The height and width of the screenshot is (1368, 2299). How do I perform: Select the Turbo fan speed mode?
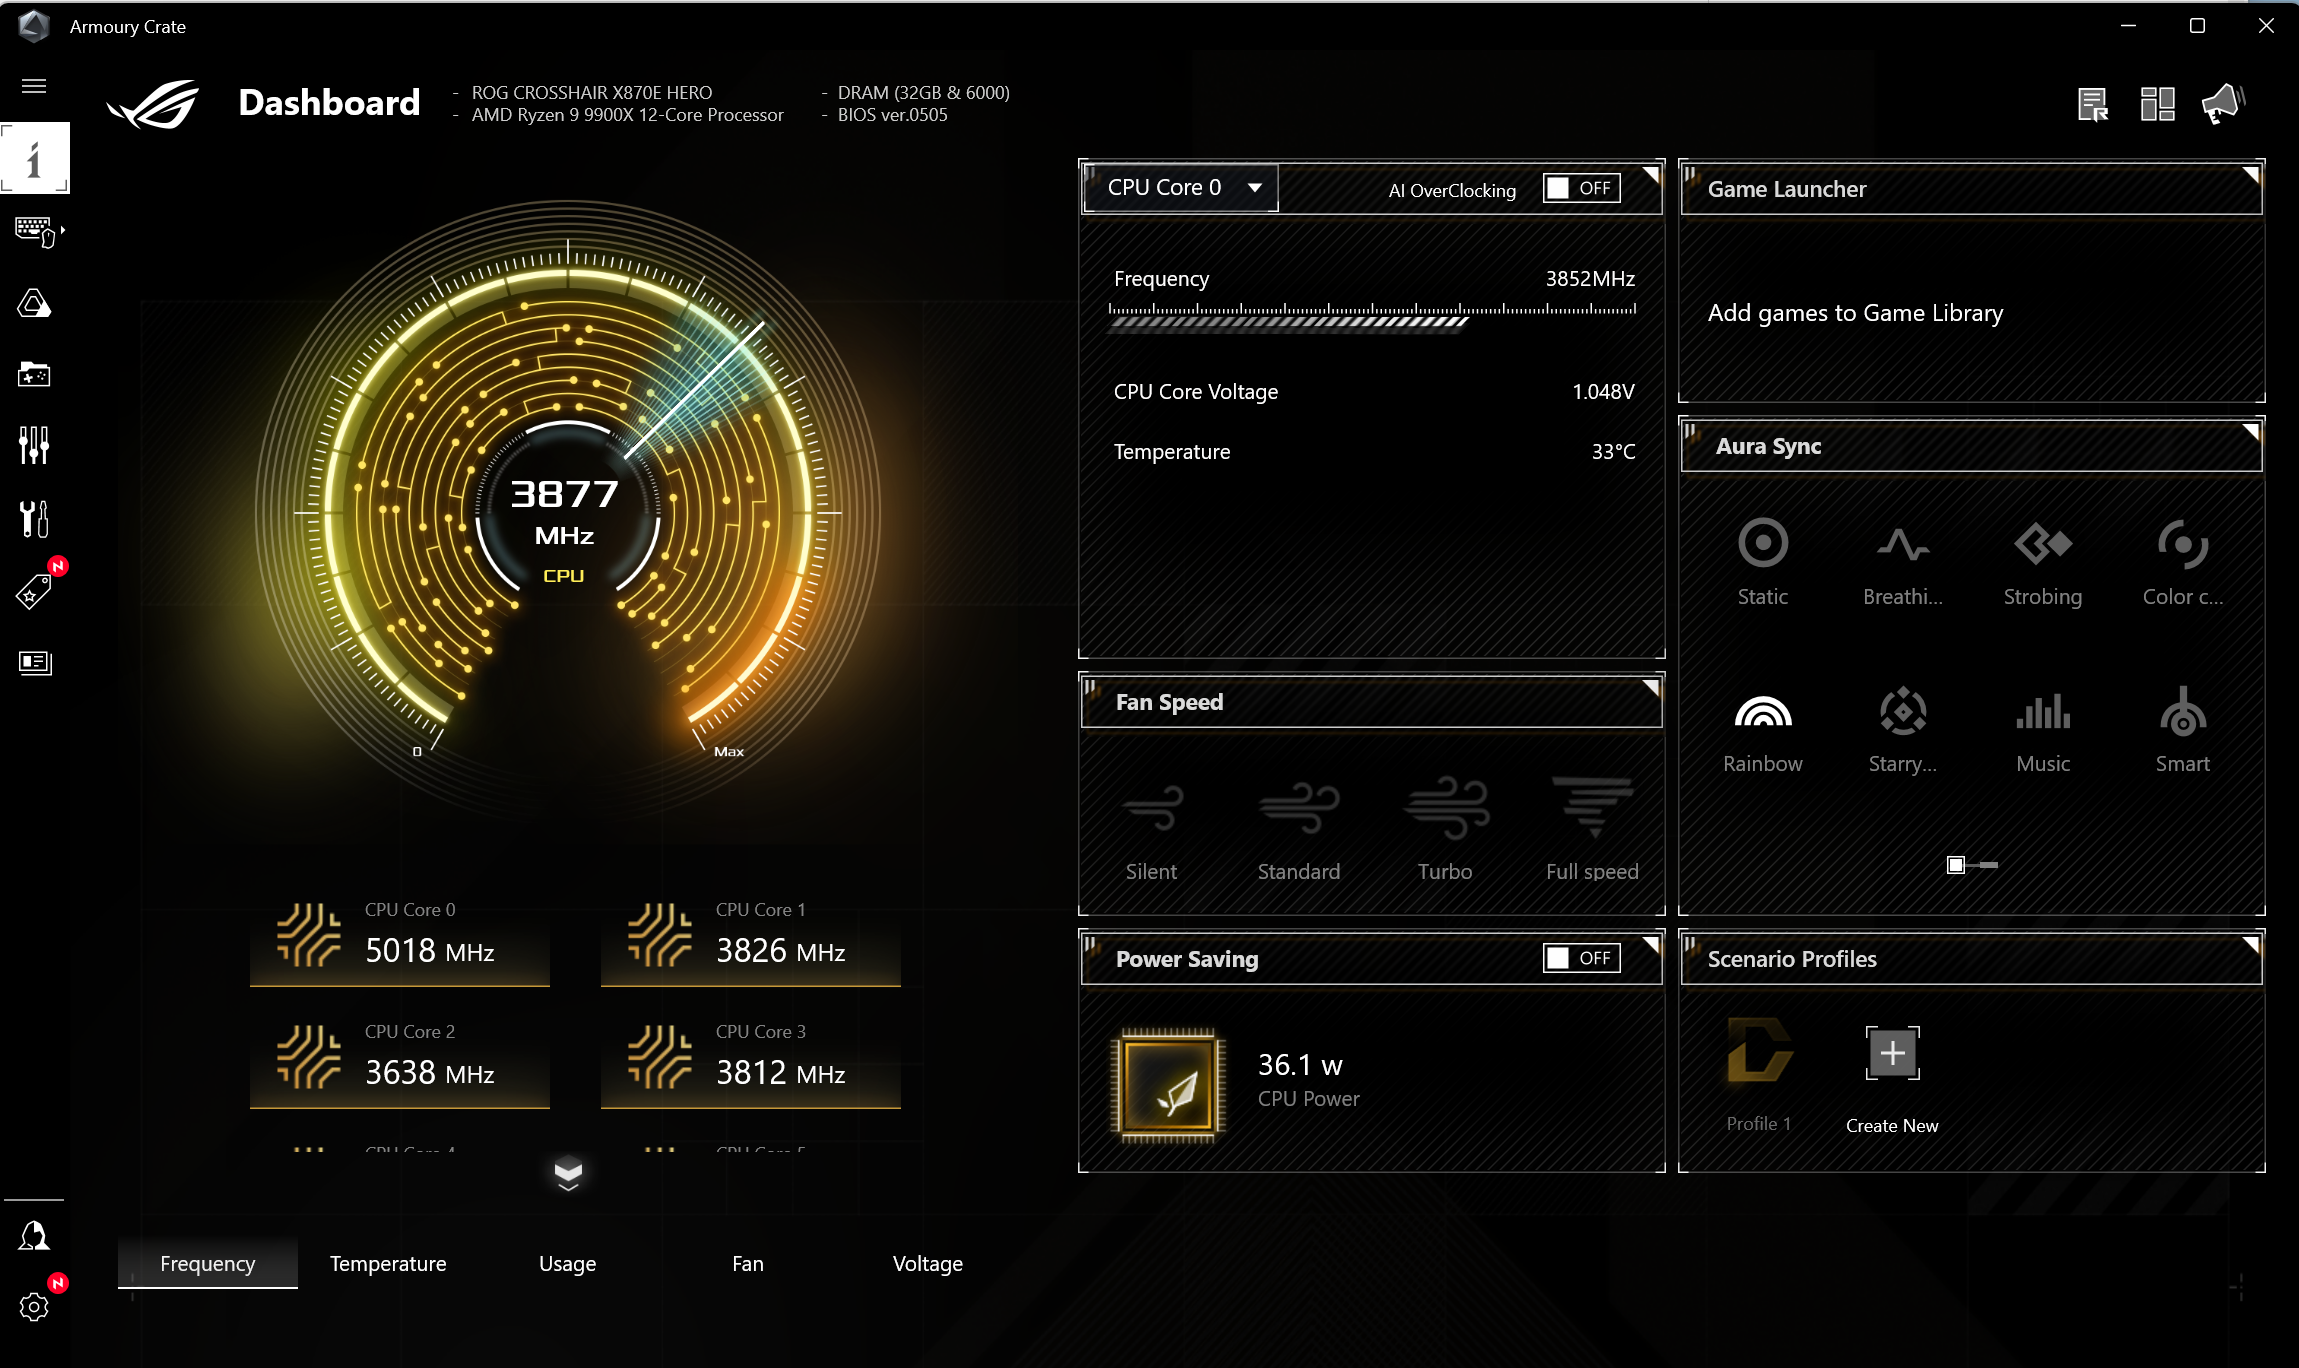(x=1445, y=808)
